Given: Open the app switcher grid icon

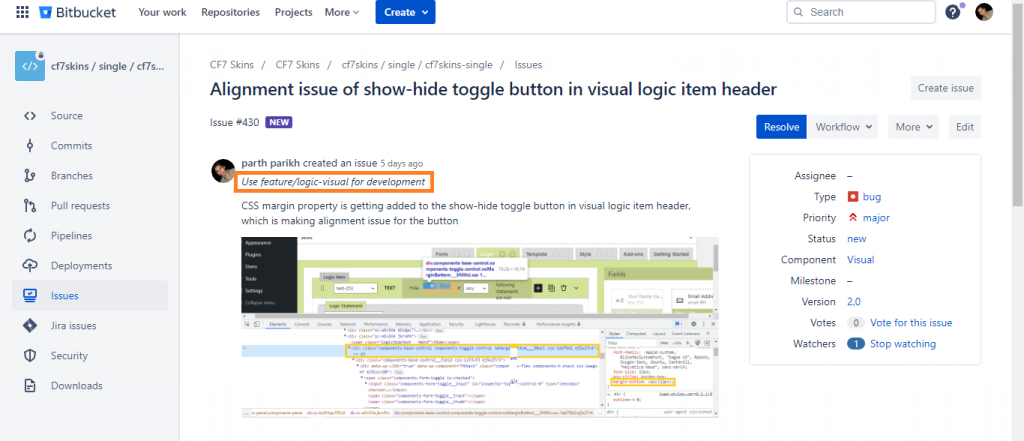Looking at the screenshot, I should [21, 12].
